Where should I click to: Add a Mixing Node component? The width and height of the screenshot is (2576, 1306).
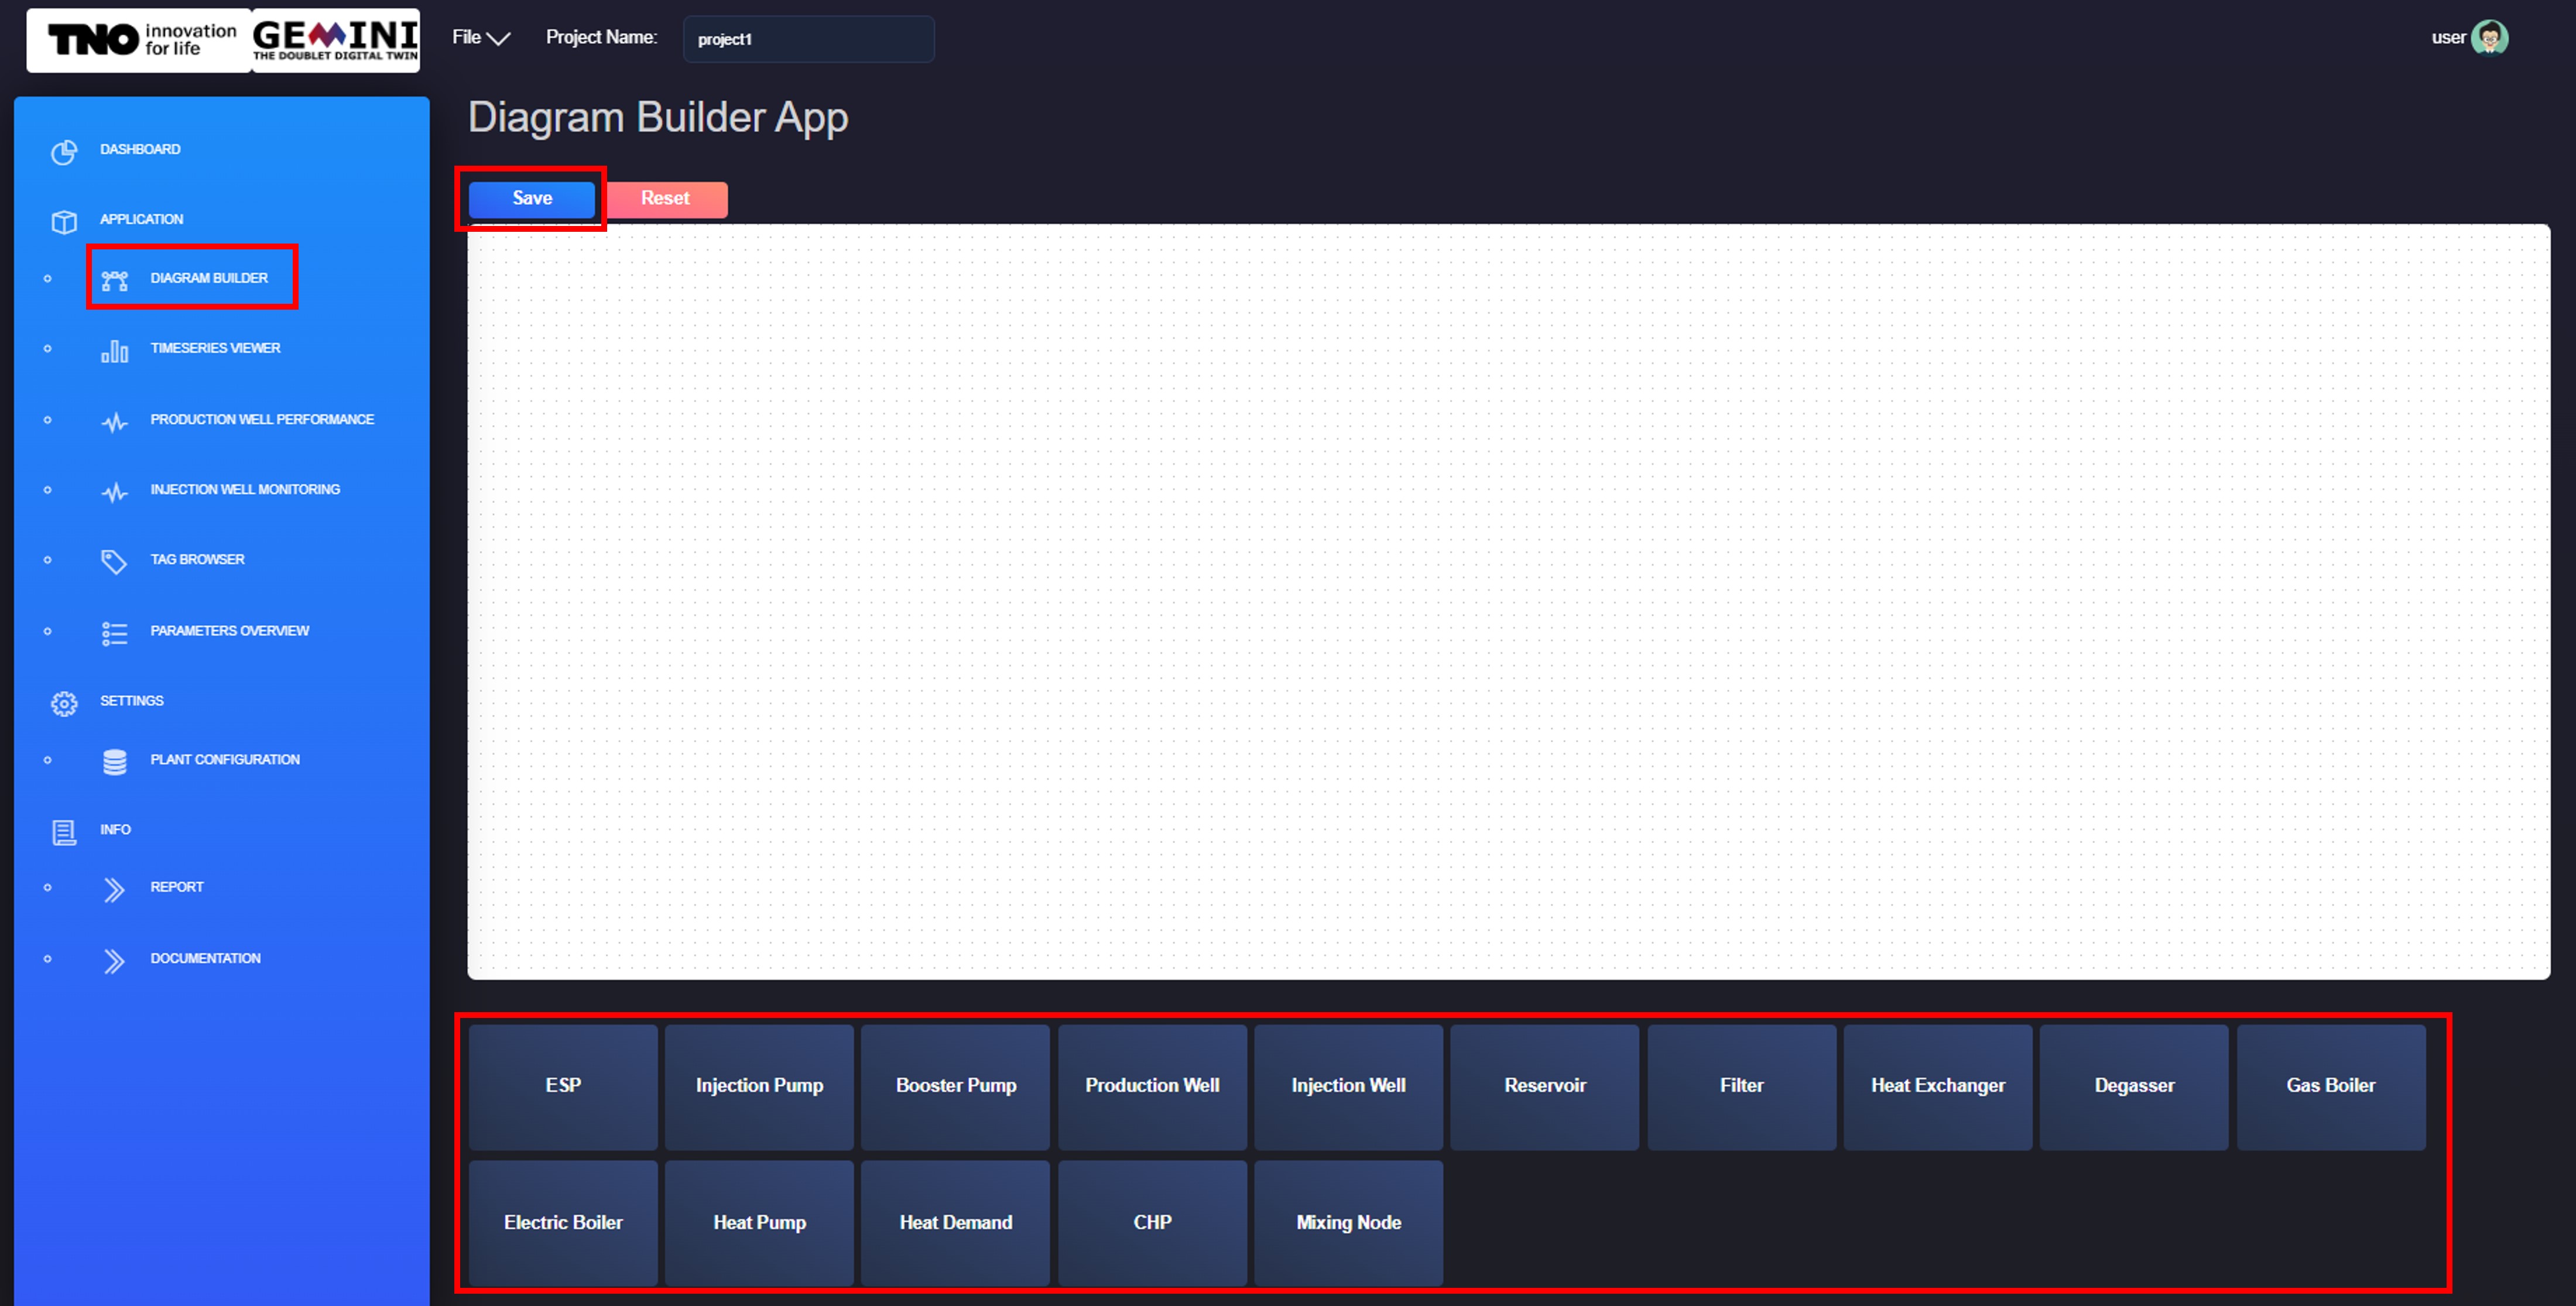click(x=1347, y=1222)
